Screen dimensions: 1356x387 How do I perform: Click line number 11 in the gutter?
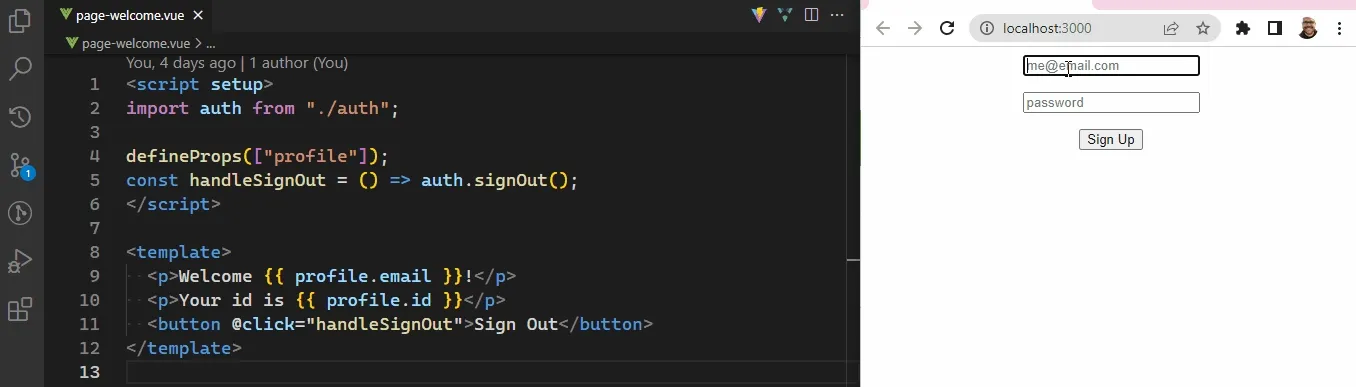(89, 324)
